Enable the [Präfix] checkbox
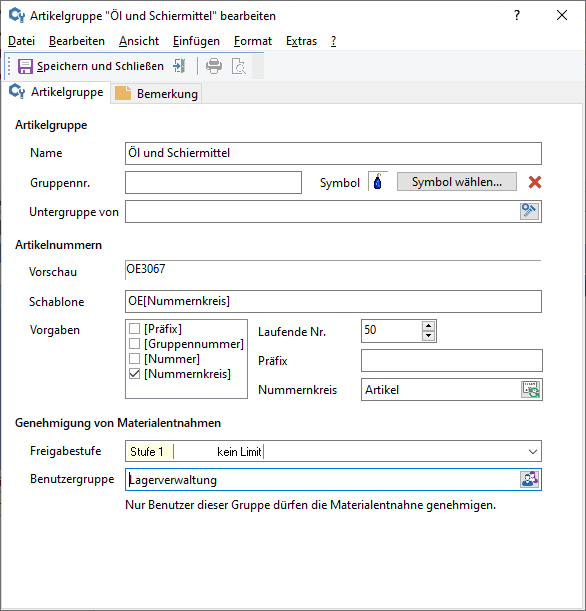Screen dimensions: 586x611 tap(134, 329)
